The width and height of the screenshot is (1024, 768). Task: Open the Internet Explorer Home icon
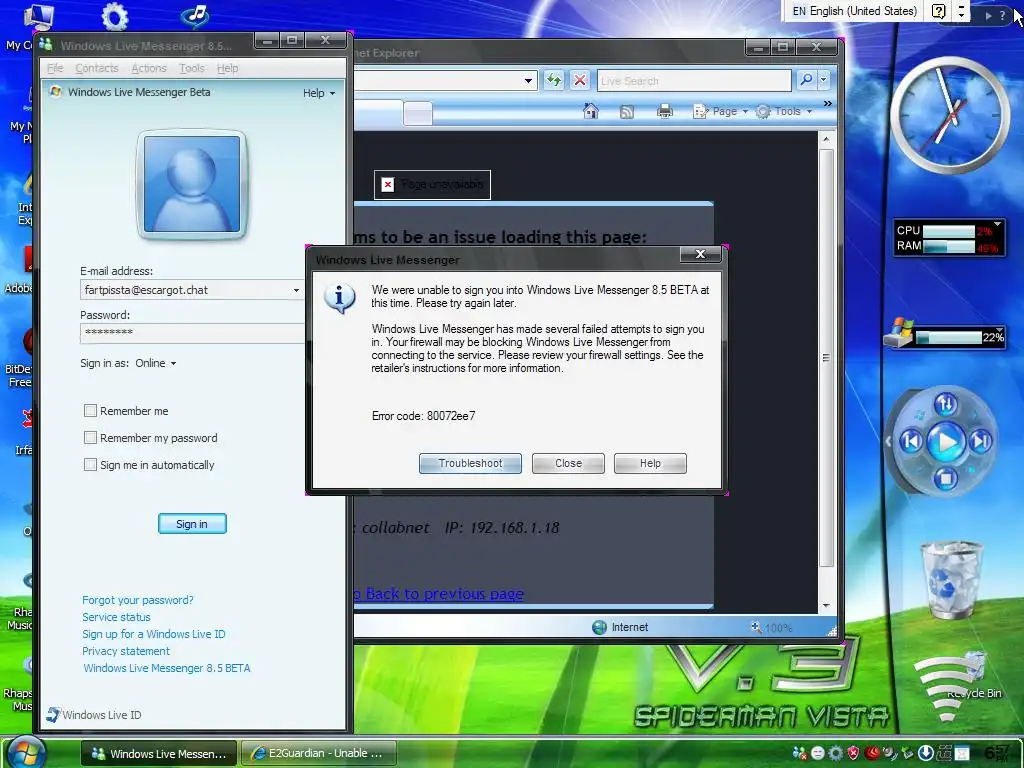[x=590, y=111]
